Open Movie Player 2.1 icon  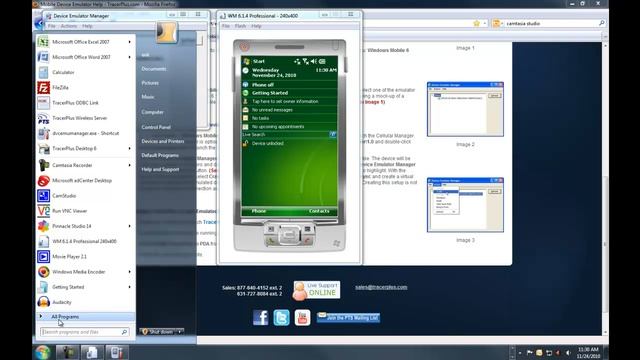pyautogui.click(x=43, y=257)
